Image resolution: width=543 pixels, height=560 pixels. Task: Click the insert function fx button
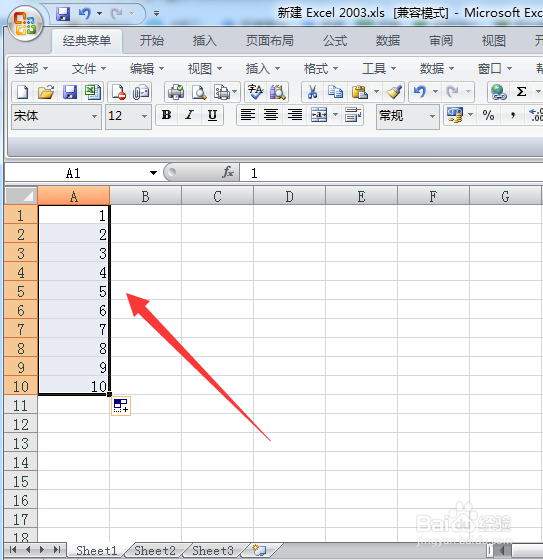[x=228, y=172]
